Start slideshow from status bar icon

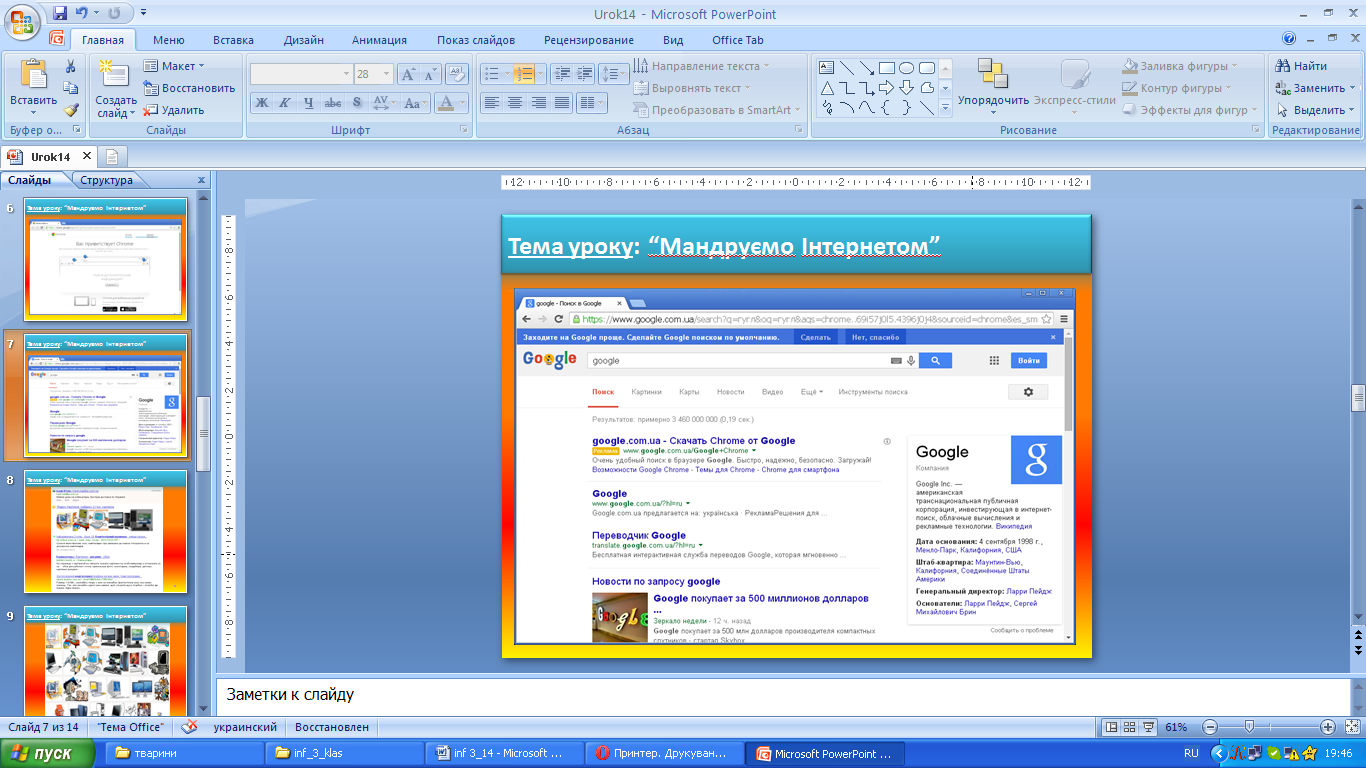pyautogui.click(x=1149, y=727)
